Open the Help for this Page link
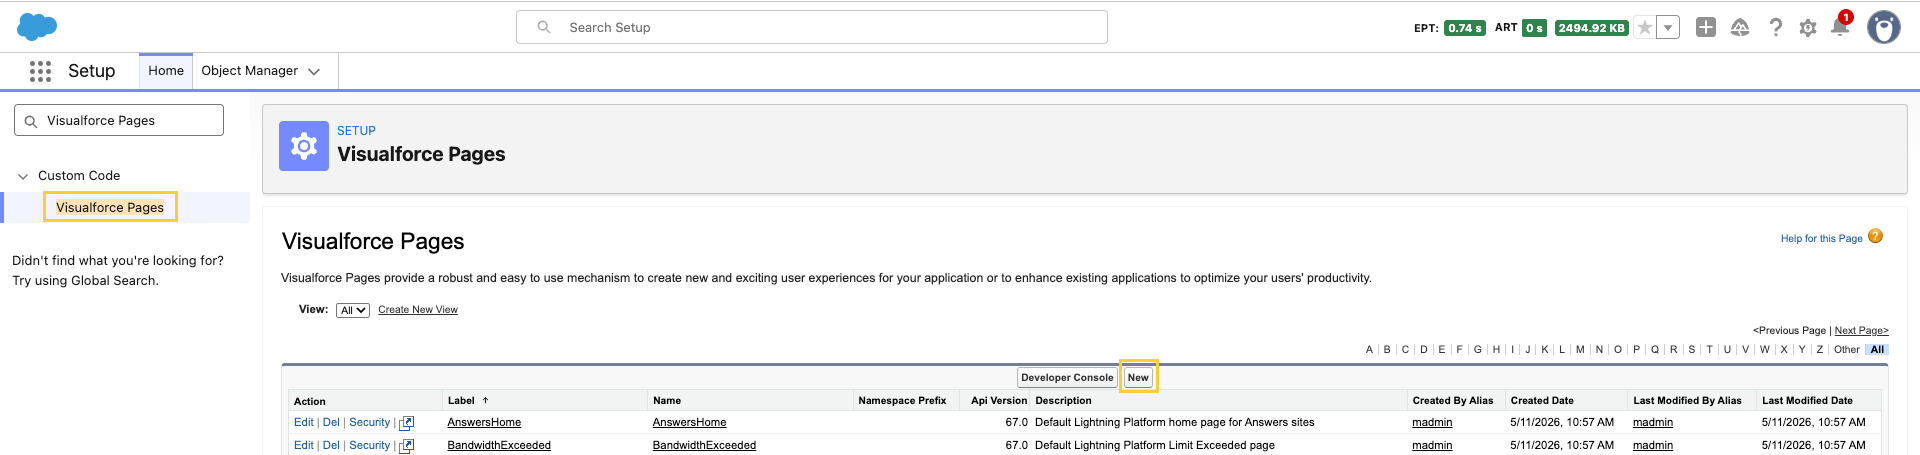1920x455 pixels. [1821, 238]
